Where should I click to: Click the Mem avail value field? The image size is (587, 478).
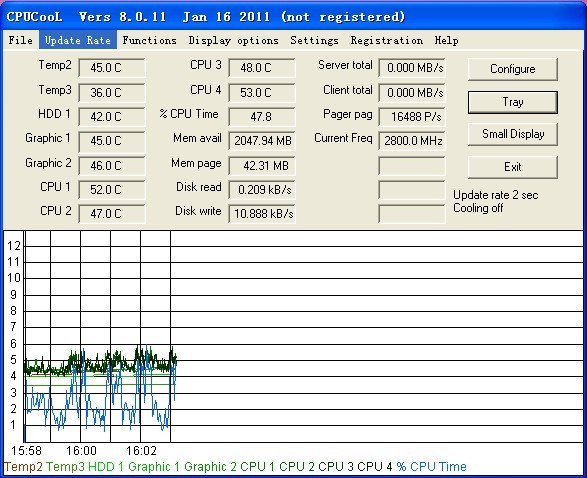(x=261, y=141)
